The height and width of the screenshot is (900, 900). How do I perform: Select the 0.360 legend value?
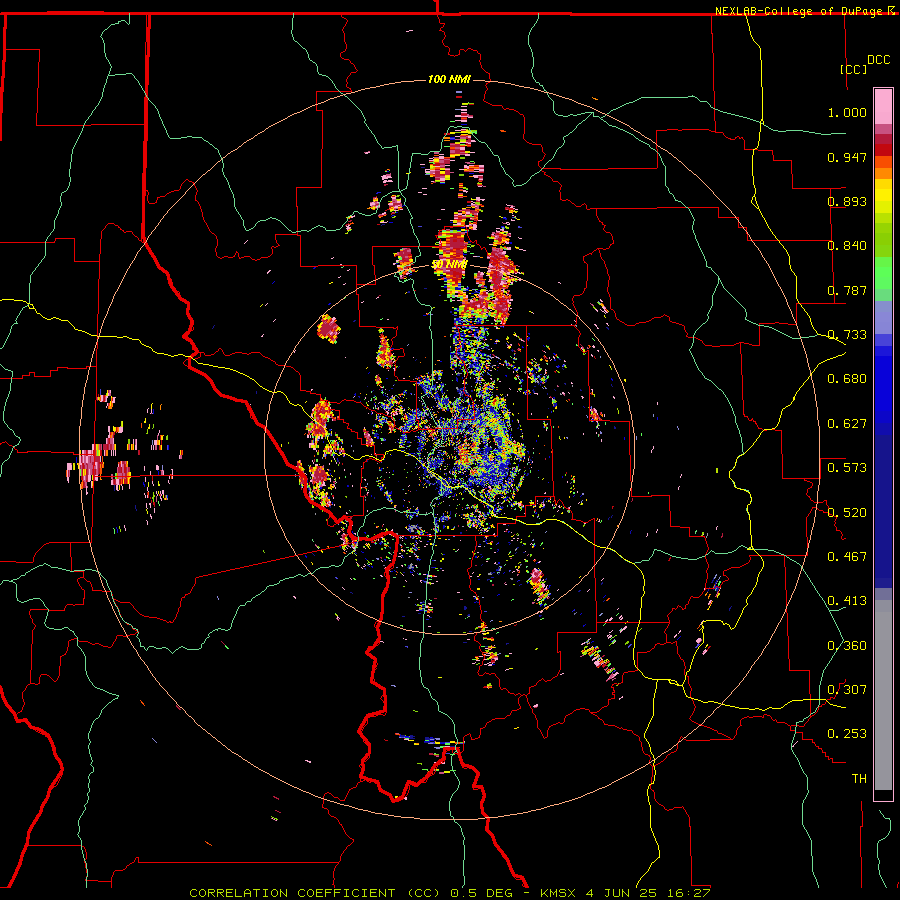pos(847,646)
